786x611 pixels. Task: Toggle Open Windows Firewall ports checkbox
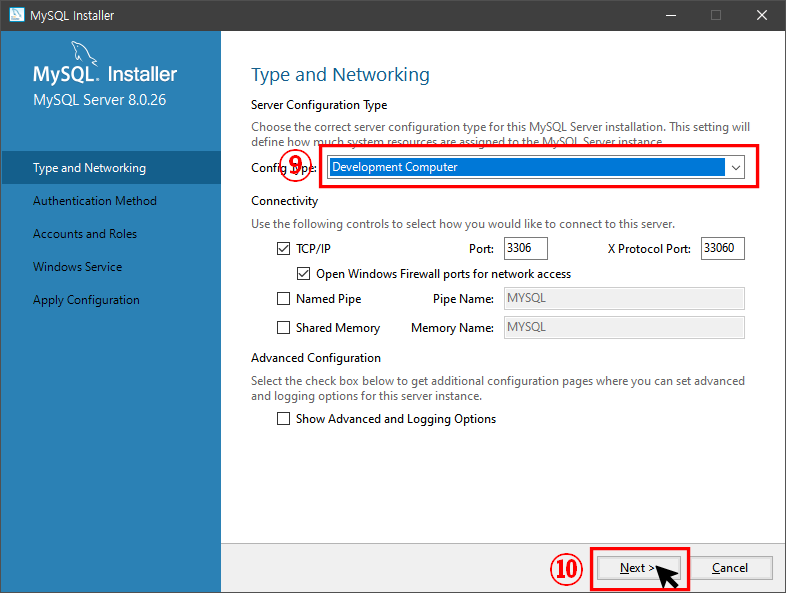tap(303, 274)
